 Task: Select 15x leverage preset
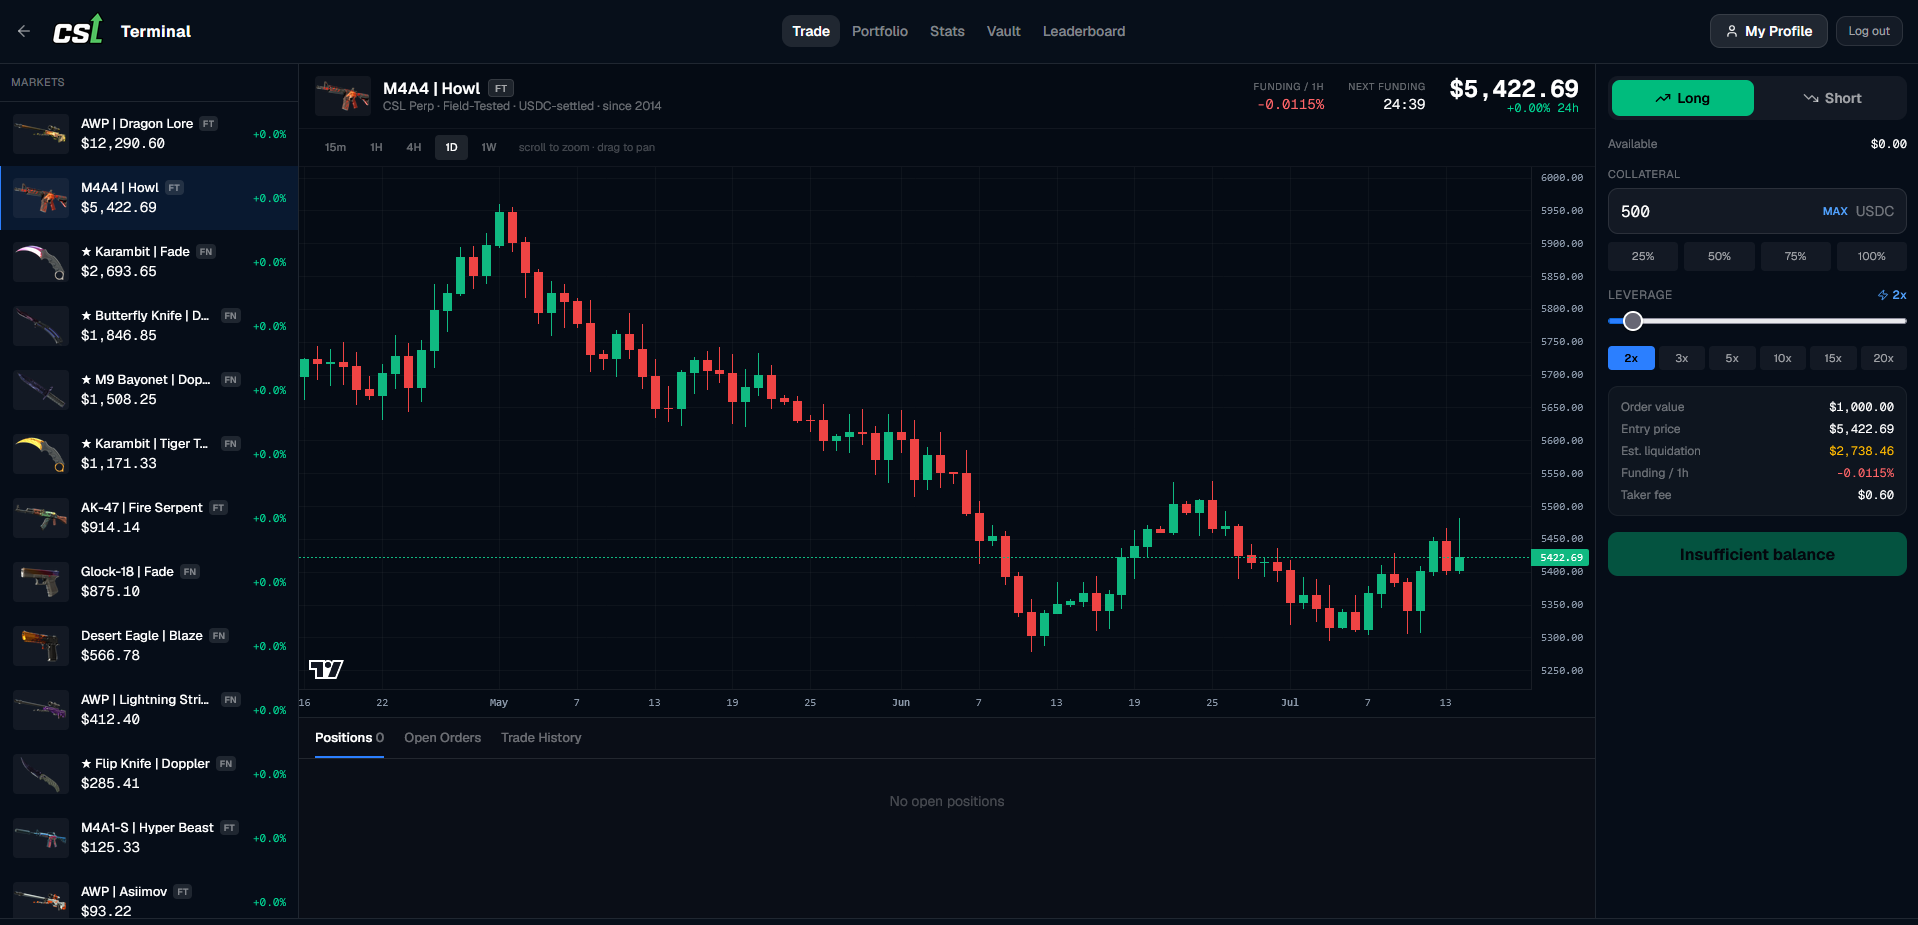tap(1833, 358)
